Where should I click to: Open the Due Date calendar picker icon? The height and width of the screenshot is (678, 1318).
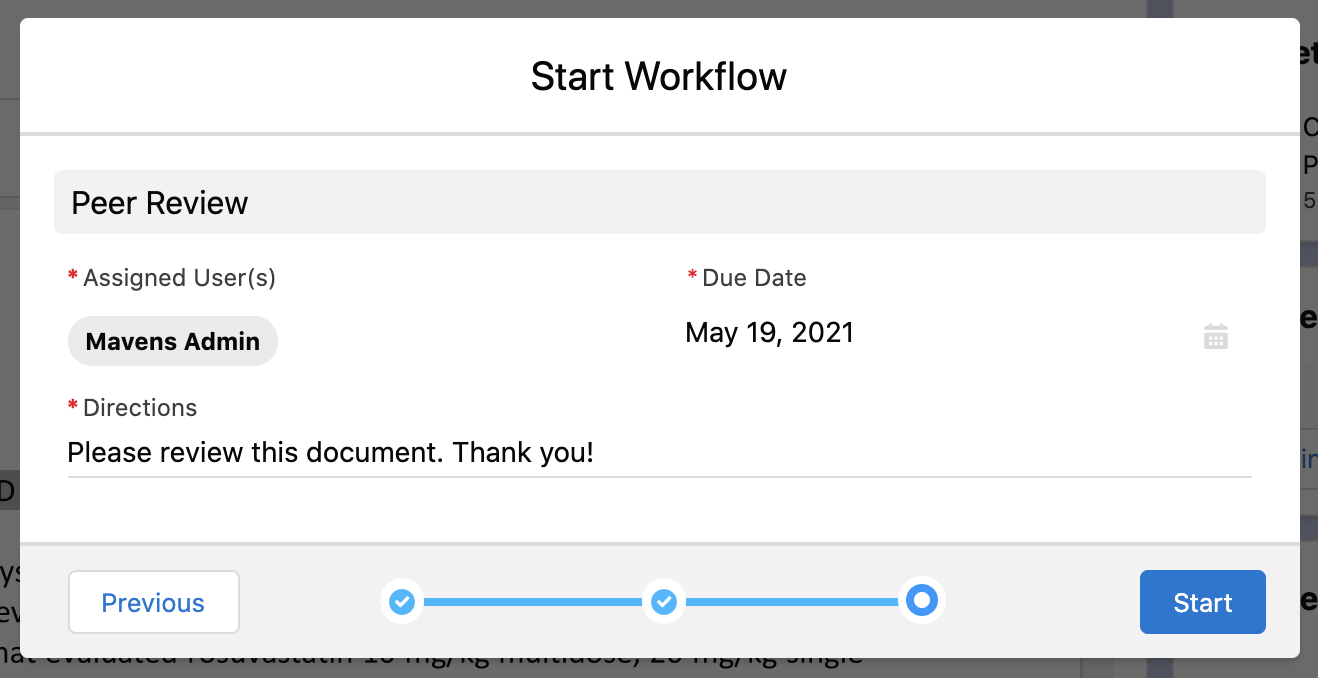pos(1215,336)
